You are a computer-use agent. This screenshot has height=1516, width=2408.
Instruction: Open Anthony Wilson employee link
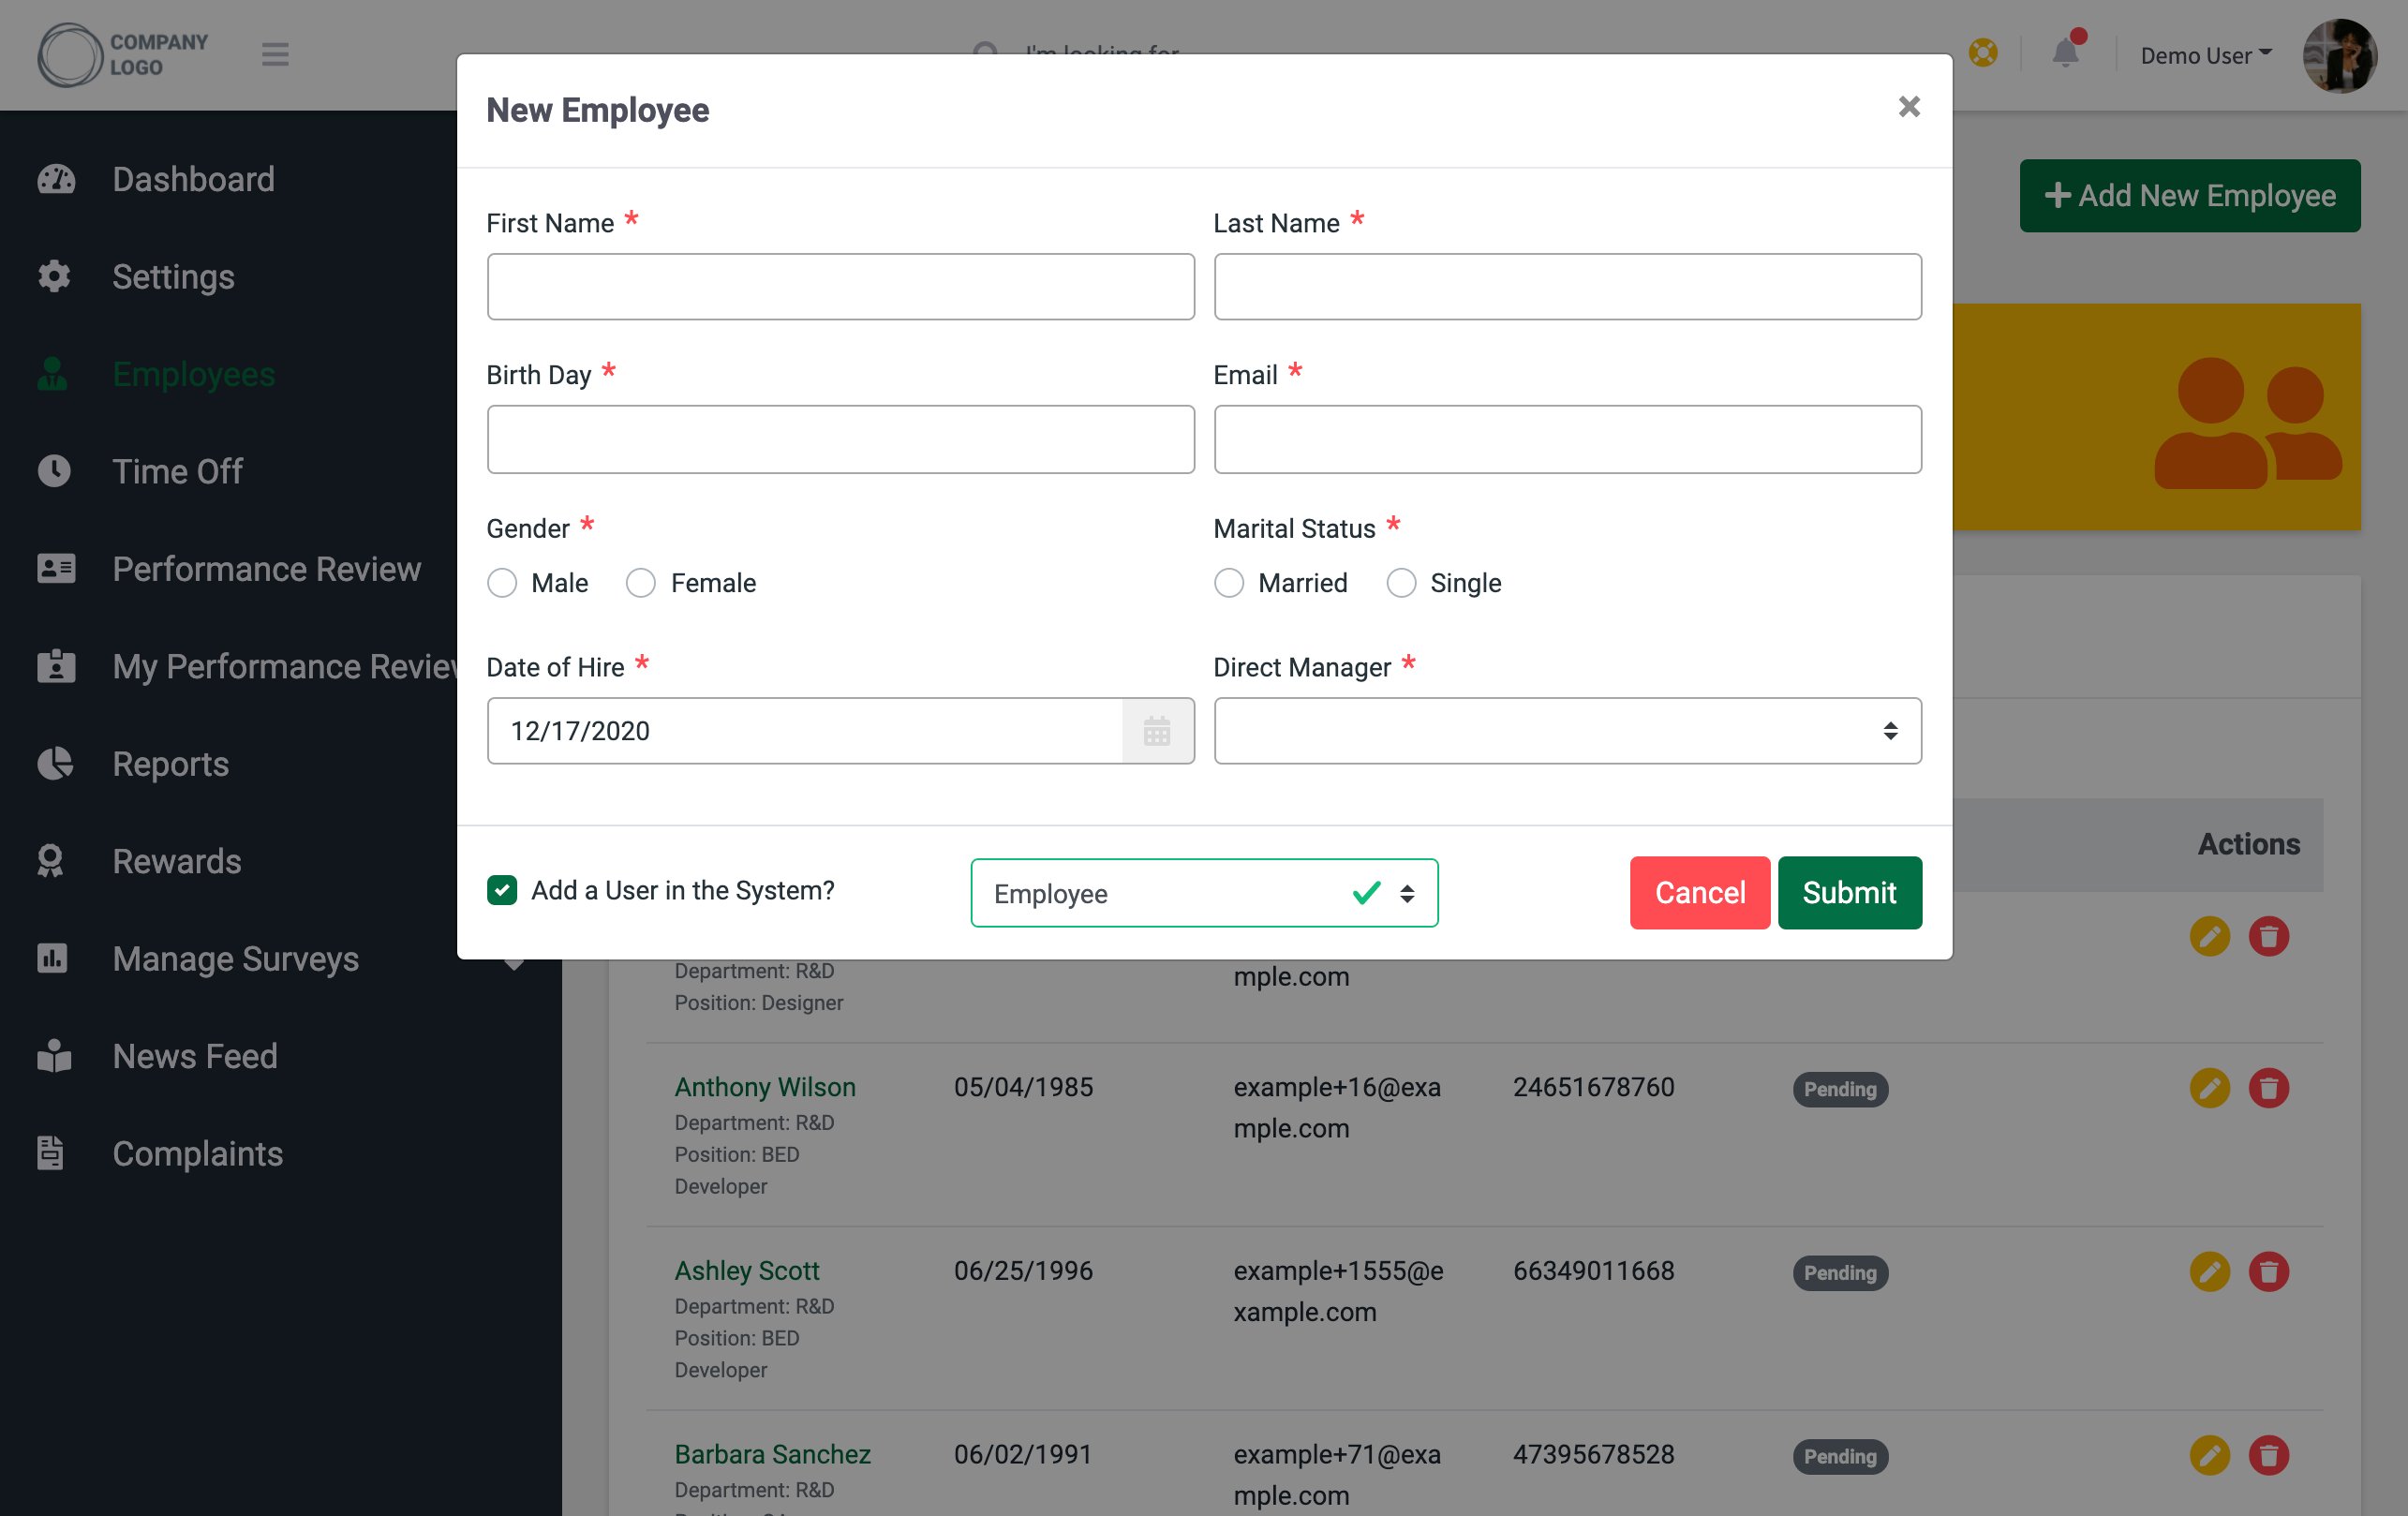[x=765, y=1087]
